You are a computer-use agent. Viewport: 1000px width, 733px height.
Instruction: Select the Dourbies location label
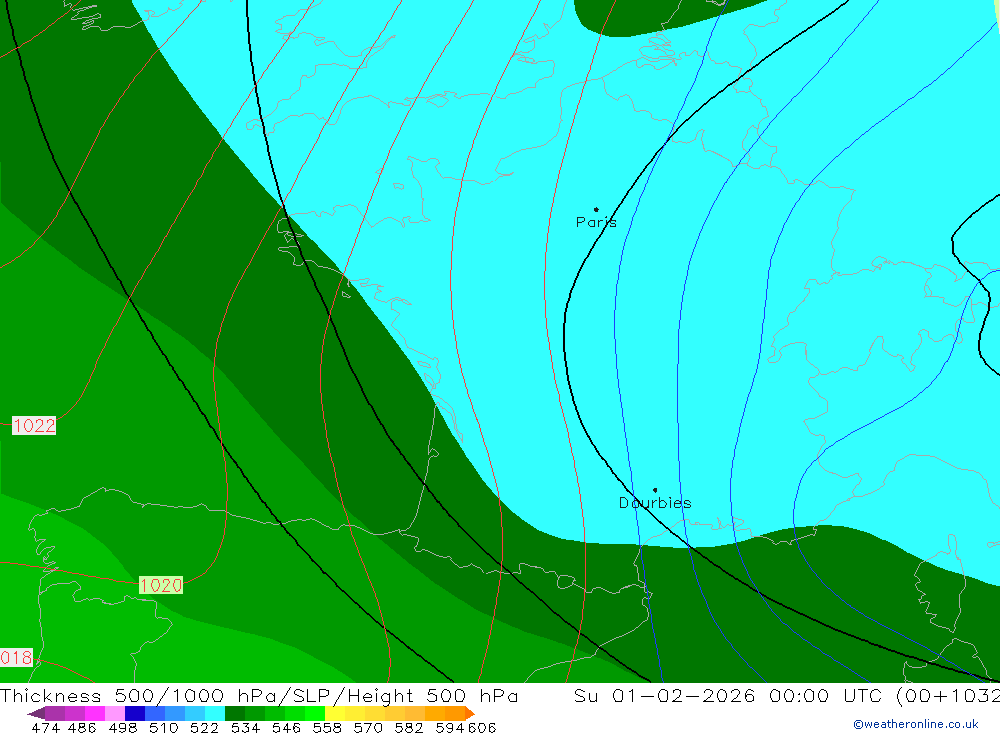pos(655,503)
